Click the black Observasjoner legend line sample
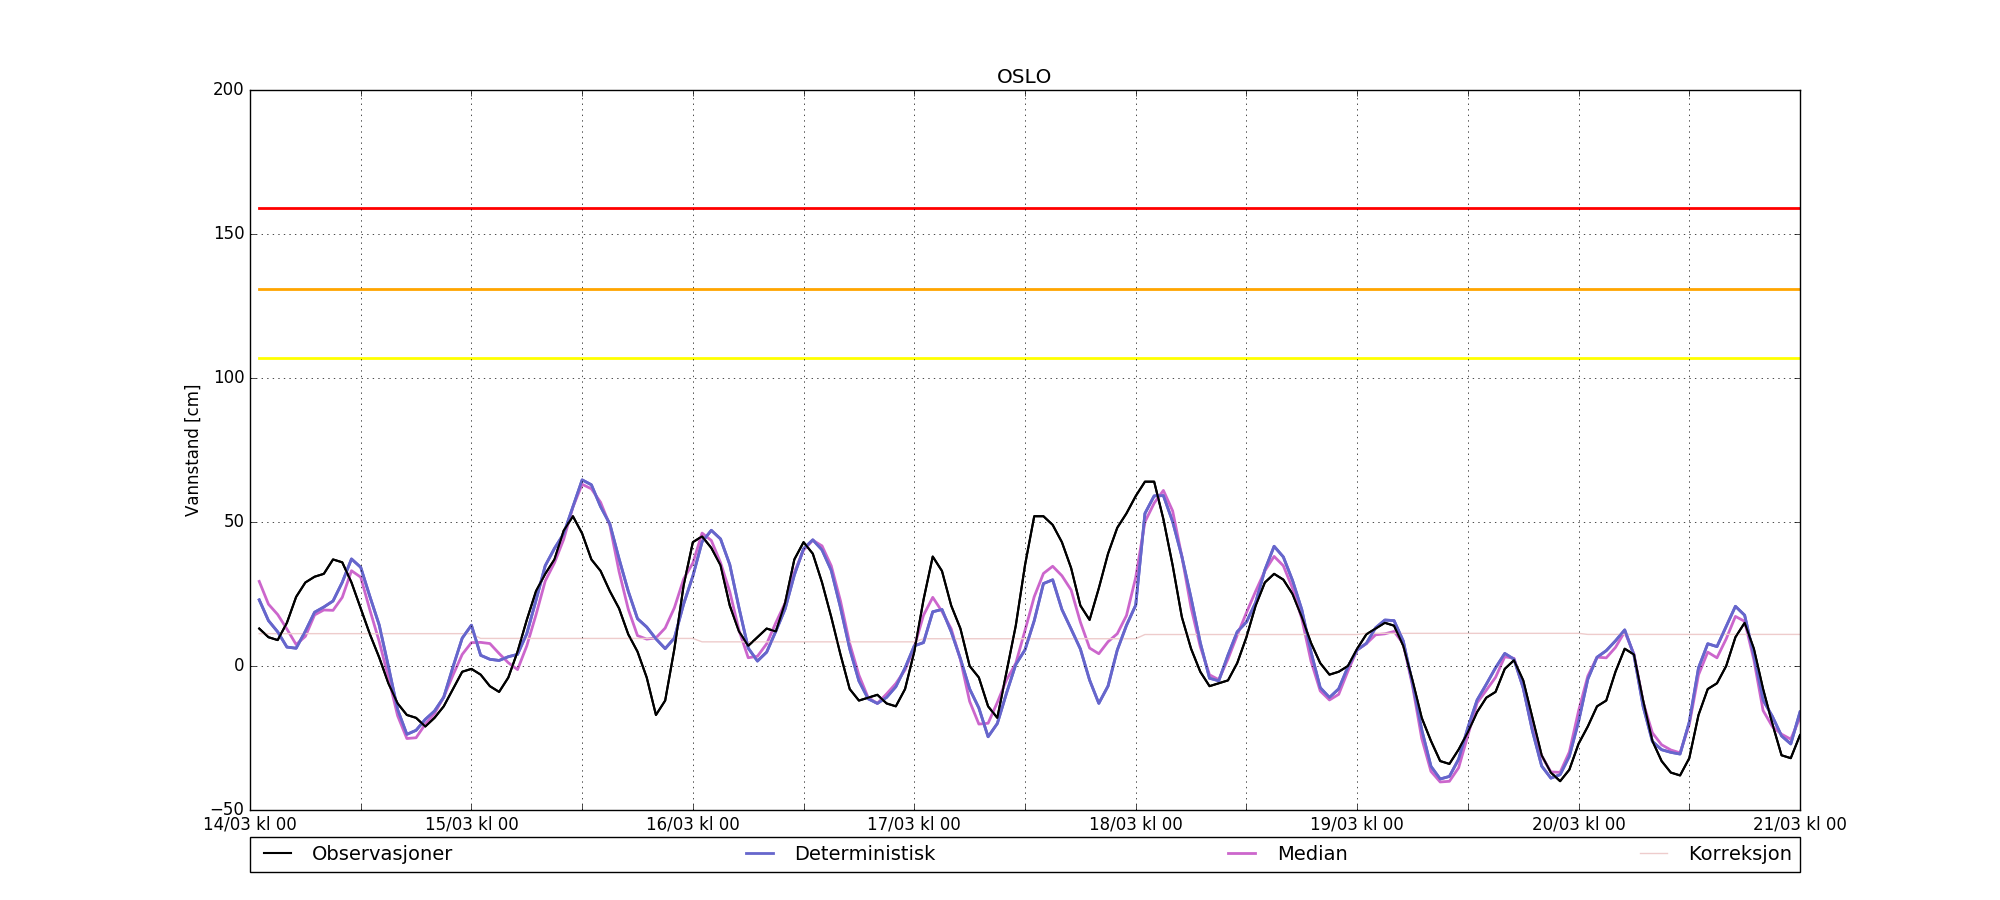The width and height of the screenshot is (2000, 900). [x=278, y=854]
